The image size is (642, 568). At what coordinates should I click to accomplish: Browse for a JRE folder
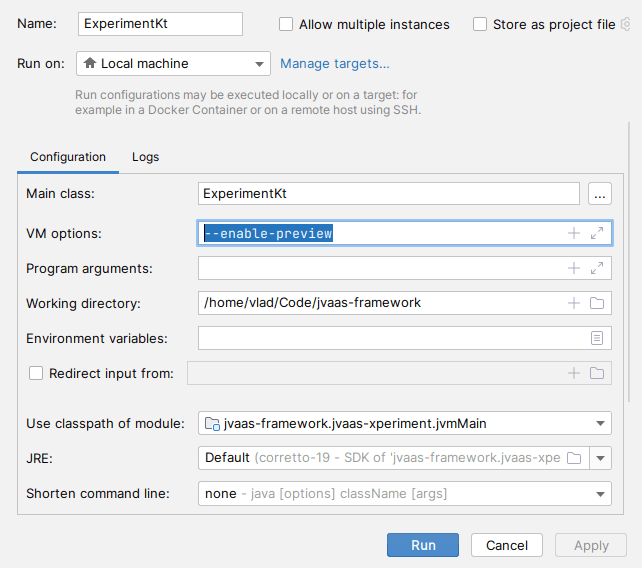(574, 458)
